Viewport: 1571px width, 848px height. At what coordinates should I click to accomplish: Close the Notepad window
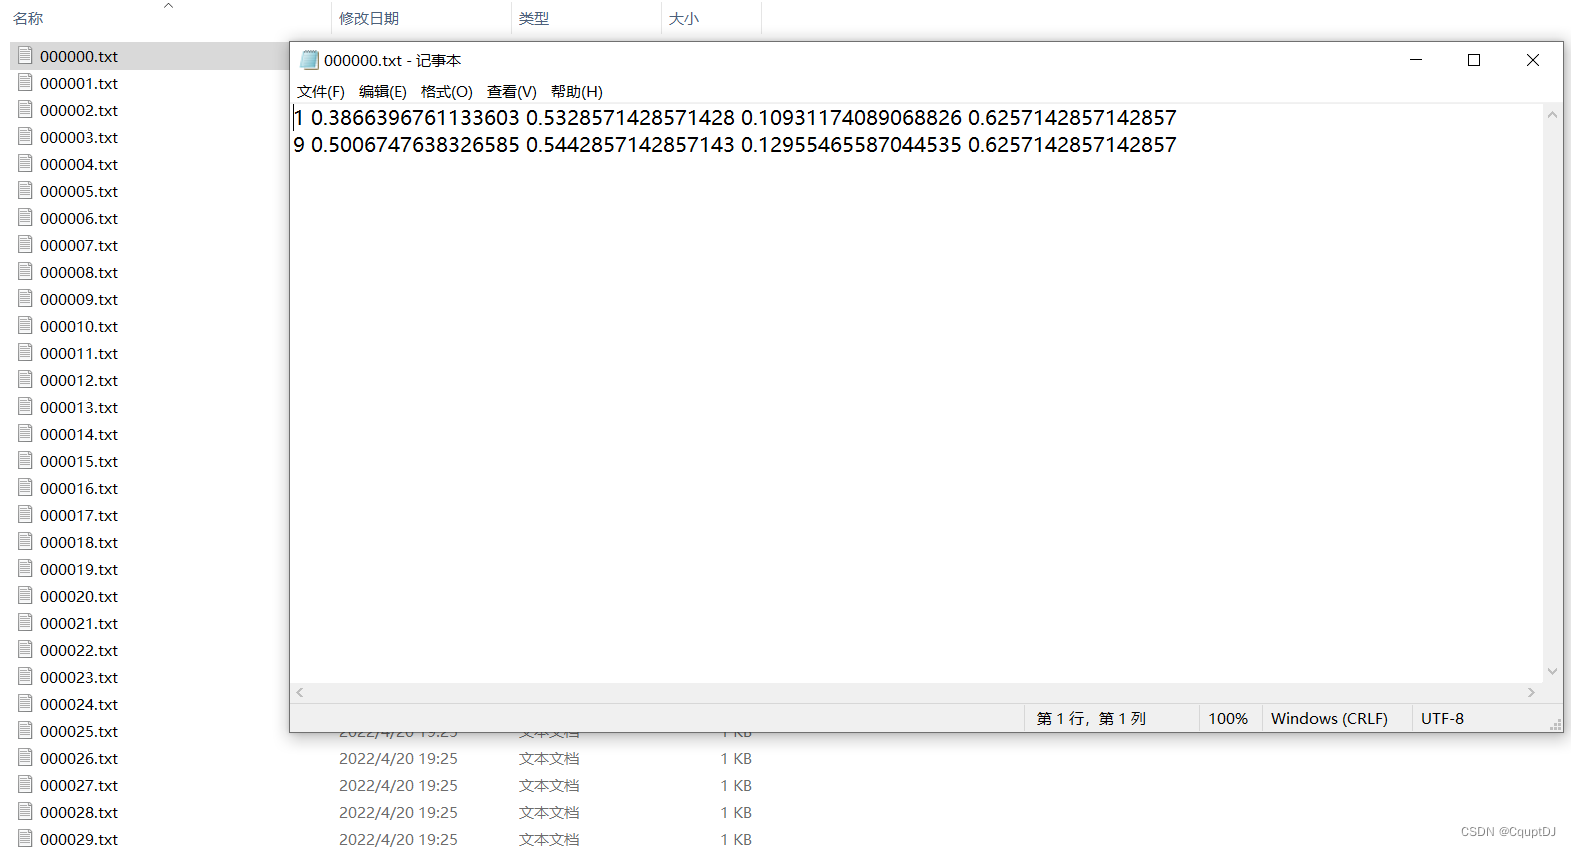1533,60
